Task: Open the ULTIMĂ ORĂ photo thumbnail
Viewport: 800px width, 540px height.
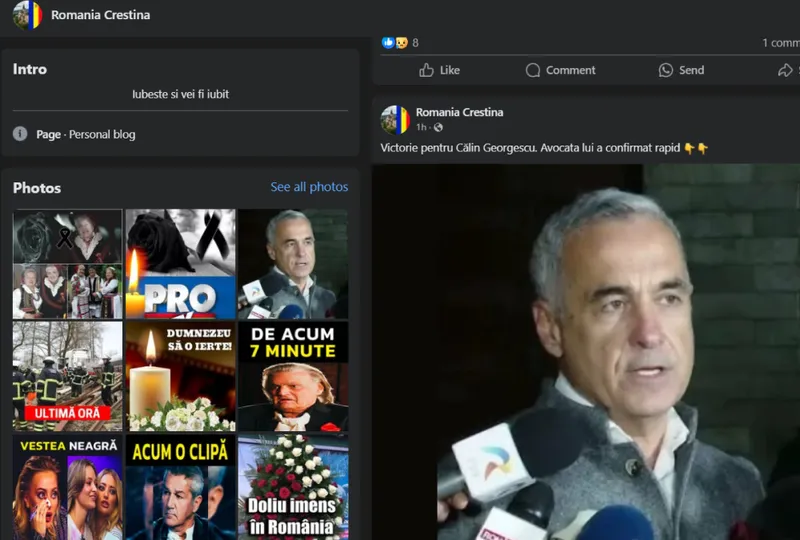Action: coord(67,376)
